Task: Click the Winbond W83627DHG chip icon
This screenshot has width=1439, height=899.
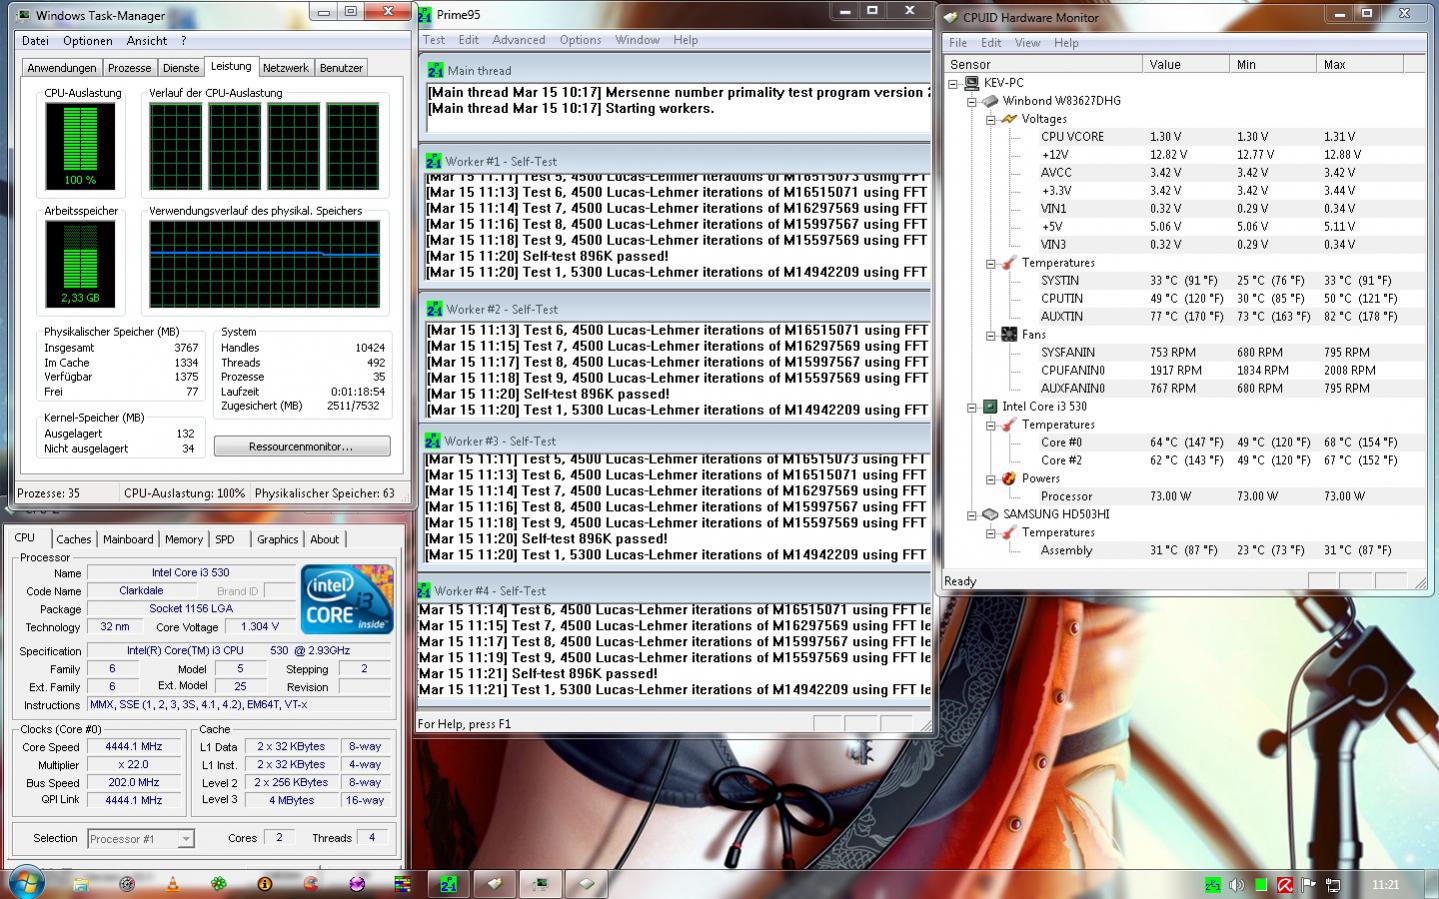Action: (990, 101)
